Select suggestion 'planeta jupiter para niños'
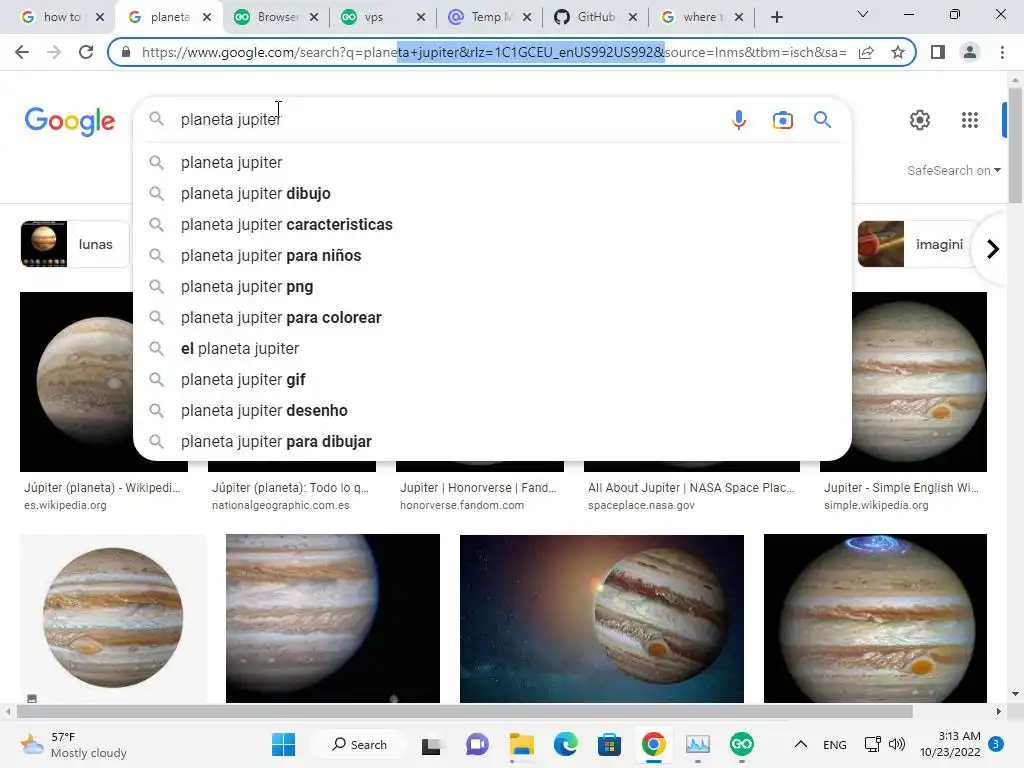1024x768 pixels. (x=492, y=255)
